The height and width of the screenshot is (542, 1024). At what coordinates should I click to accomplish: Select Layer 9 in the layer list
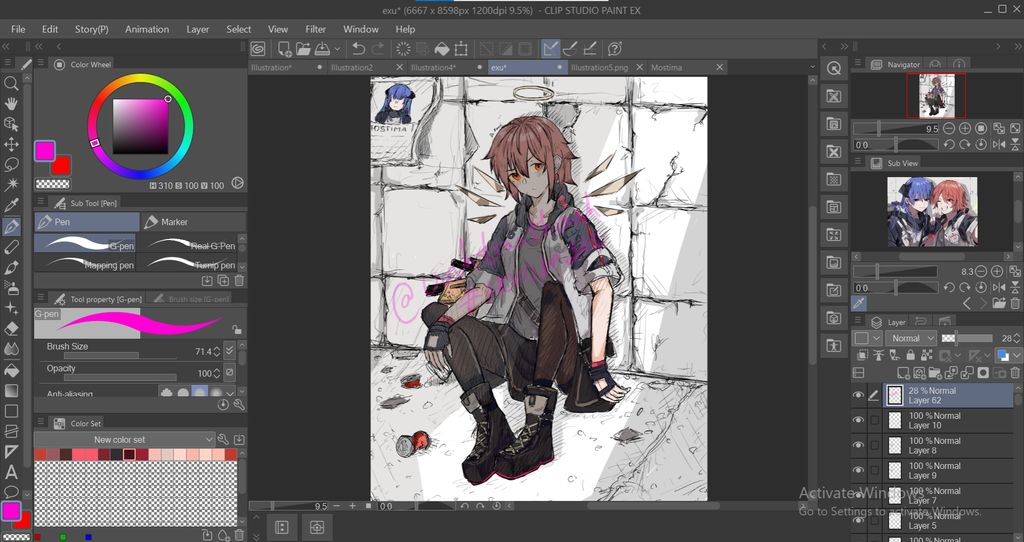point(949,470)
